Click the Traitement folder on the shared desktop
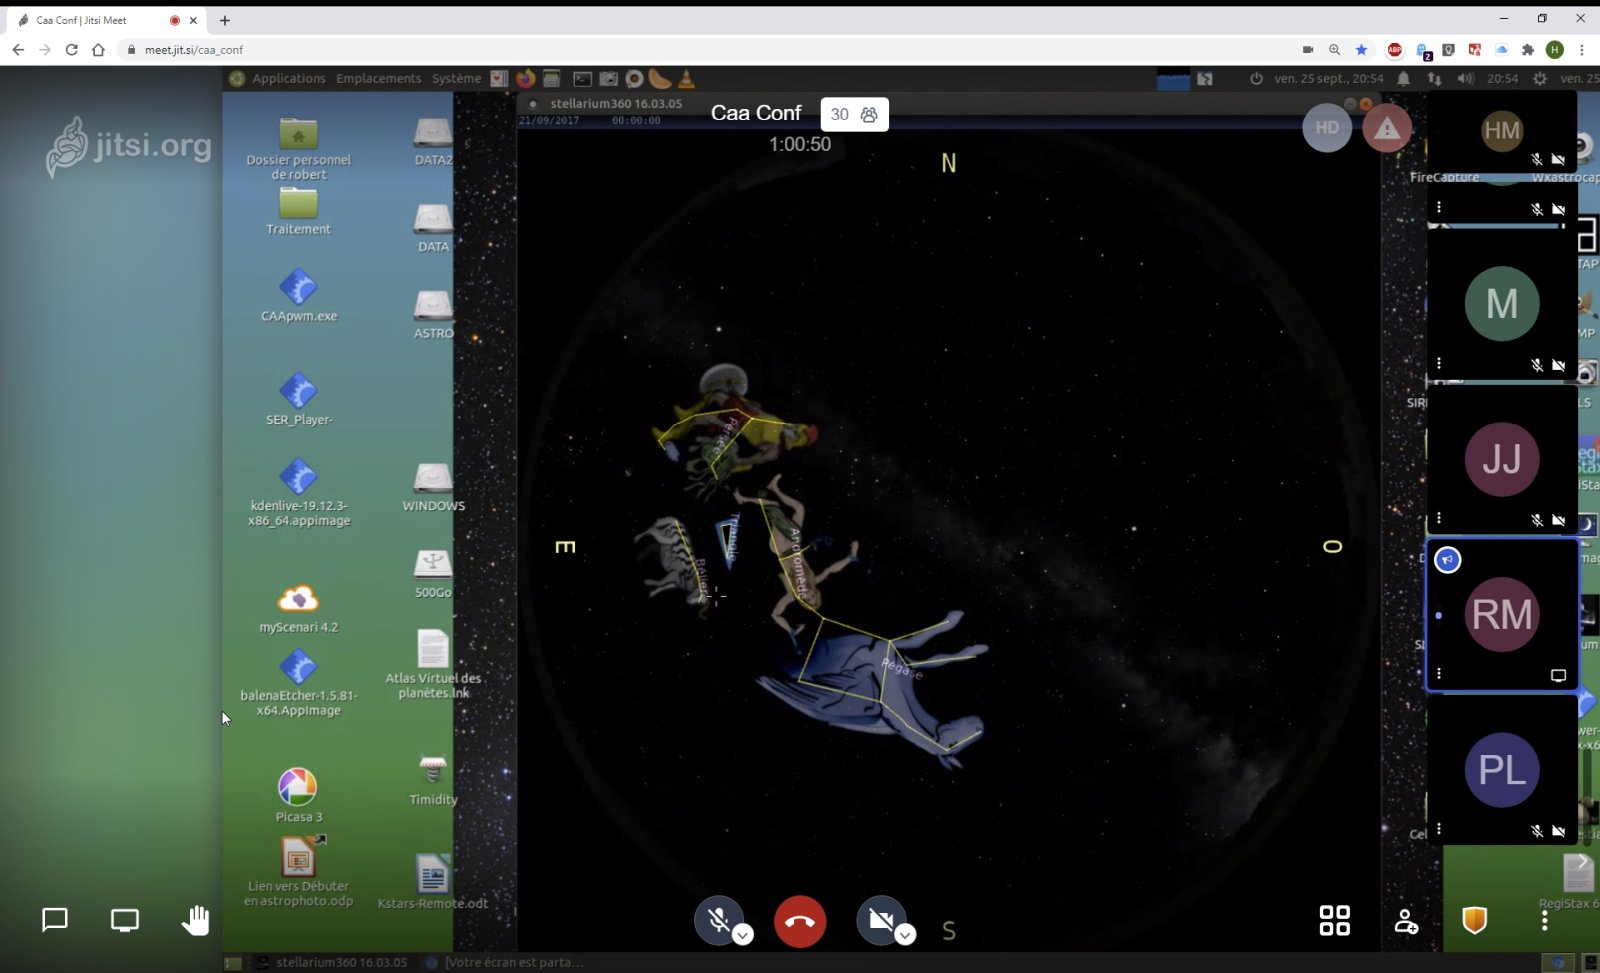 click(298, 212)
